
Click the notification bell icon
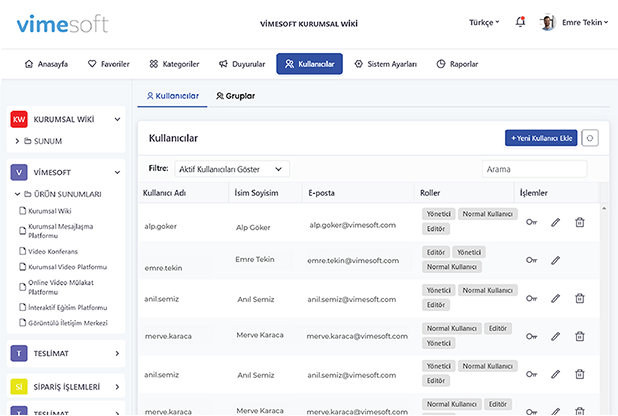point(520,22)
